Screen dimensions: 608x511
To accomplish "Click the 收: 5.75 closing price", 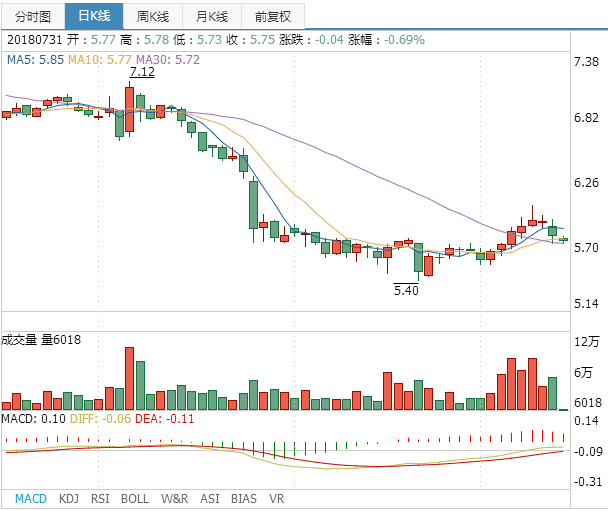I will pyautogui.click(x=250, y=40).
